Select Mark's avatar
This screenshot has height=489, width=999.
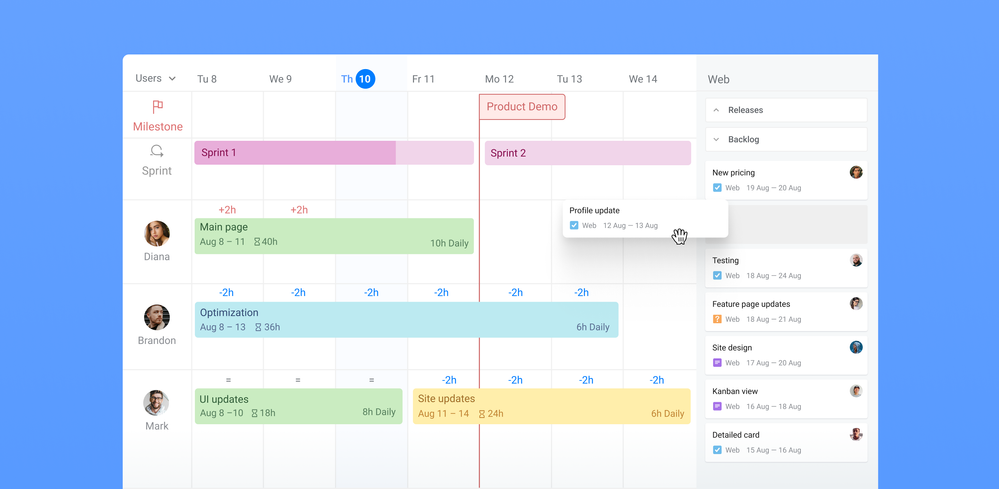(x=156, y=403)
